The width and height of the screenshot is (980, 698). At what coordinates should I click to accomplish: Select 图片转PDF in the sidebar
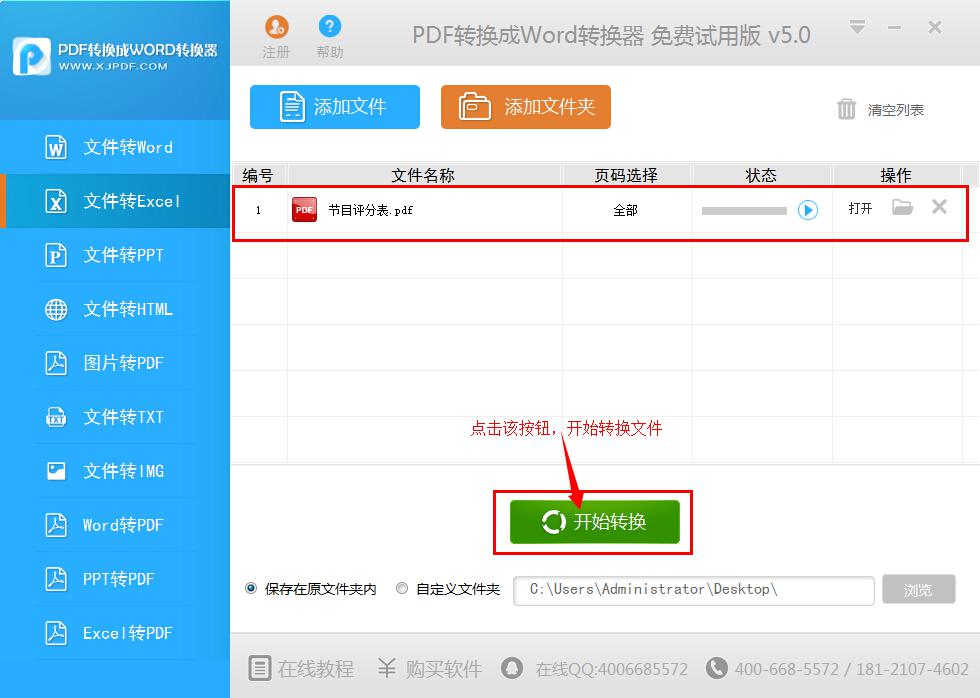coord(115,363)
